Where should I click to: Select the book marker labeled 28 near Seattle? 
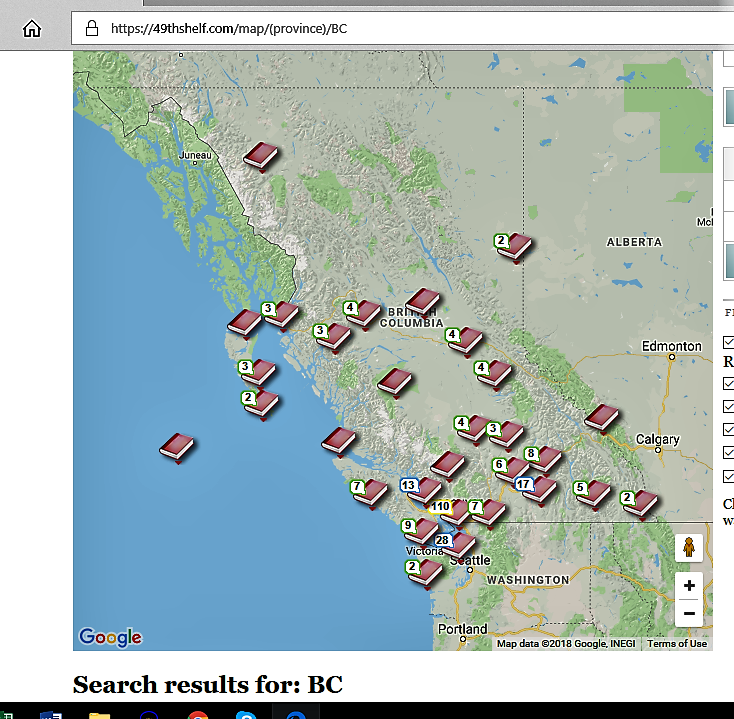coord(458,544)
